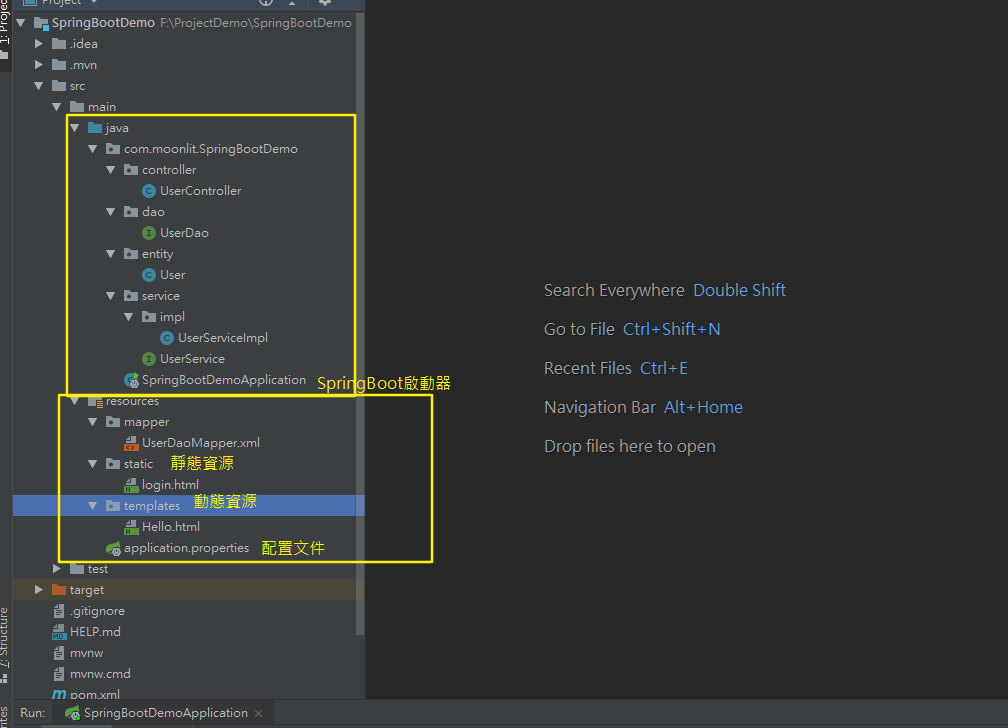The image size is (1008, 728).
Task: Click the application.properties Spring leaf icon
Action: (113, 549)
